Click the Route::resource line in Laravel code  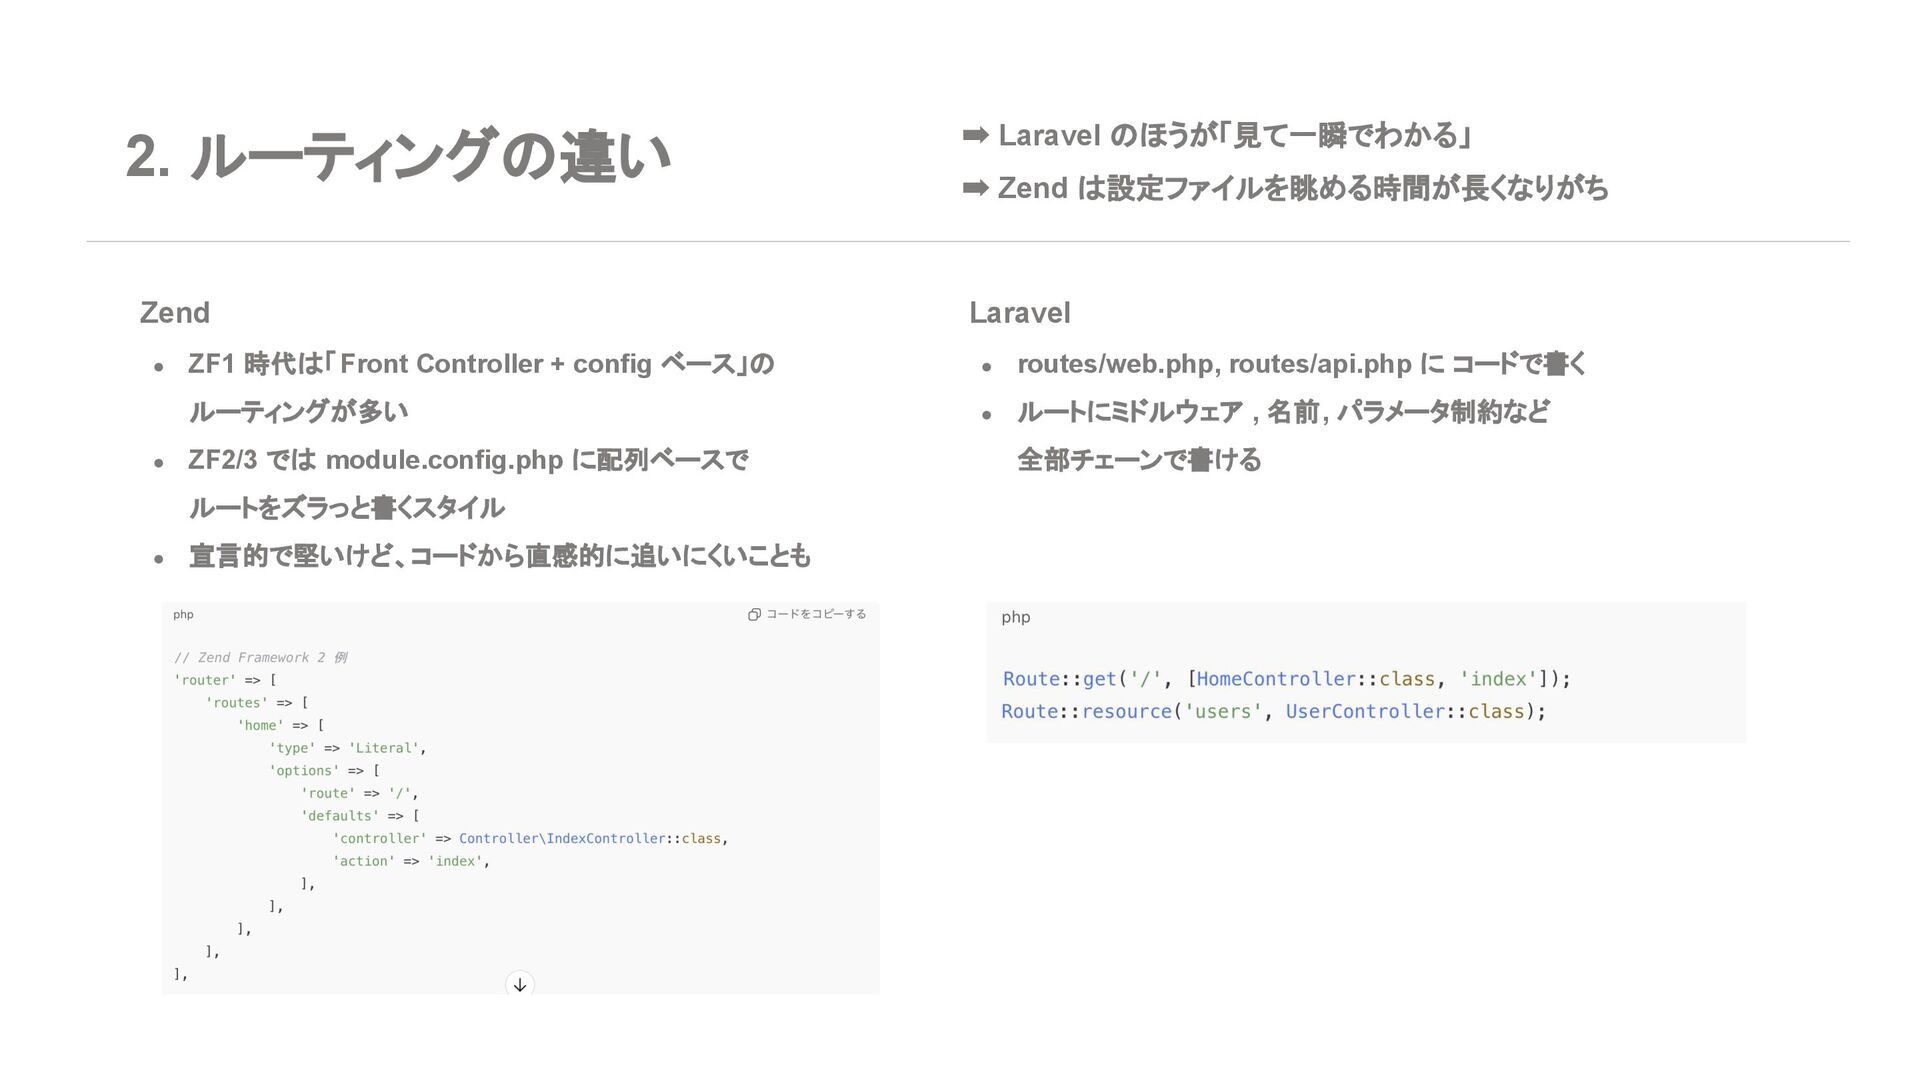click(1274, 711)
